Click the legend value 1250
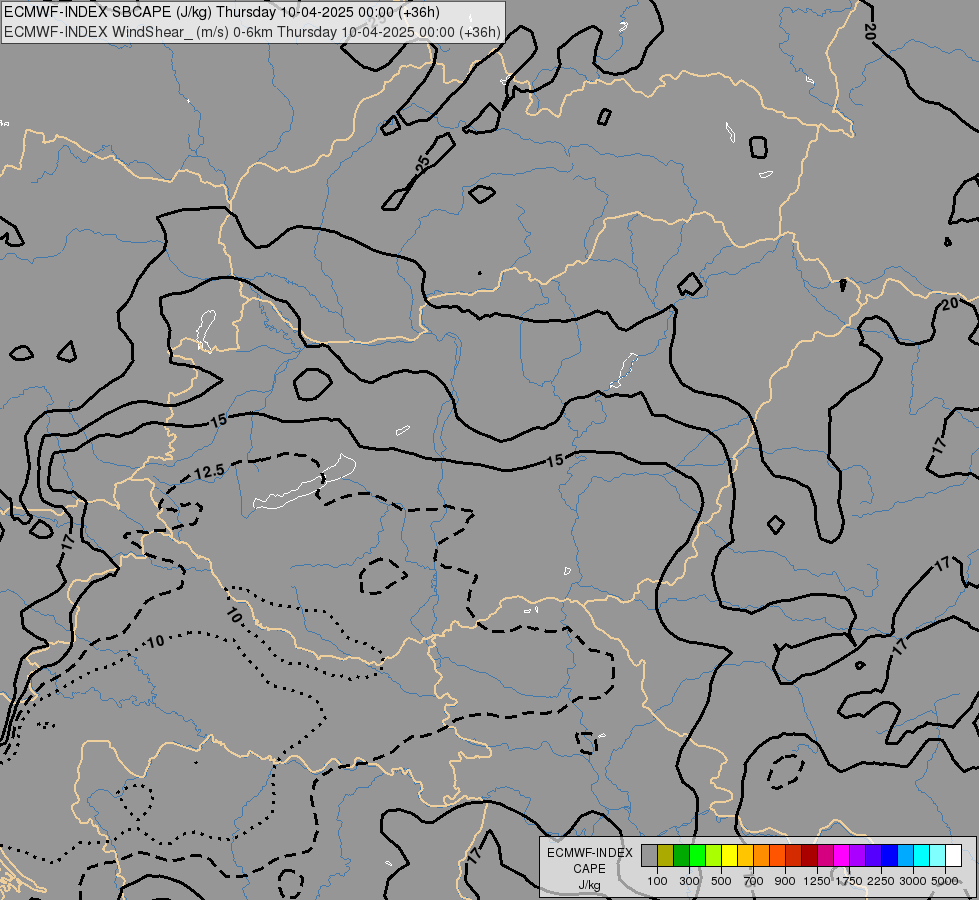Viewport: 979px width, 900px height. pos(817,881)
